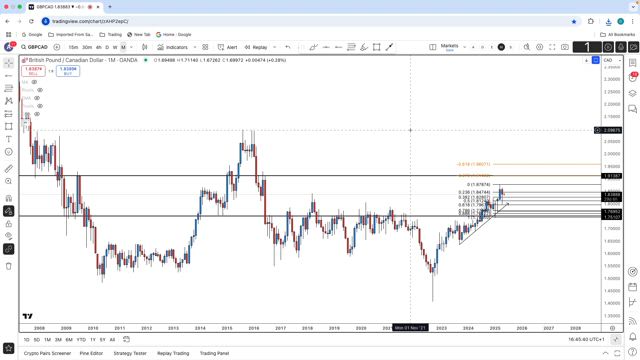This screenshot has height=360, width=640.
Task: Select the 1Y date range button
Action: [x=93, y=340]
